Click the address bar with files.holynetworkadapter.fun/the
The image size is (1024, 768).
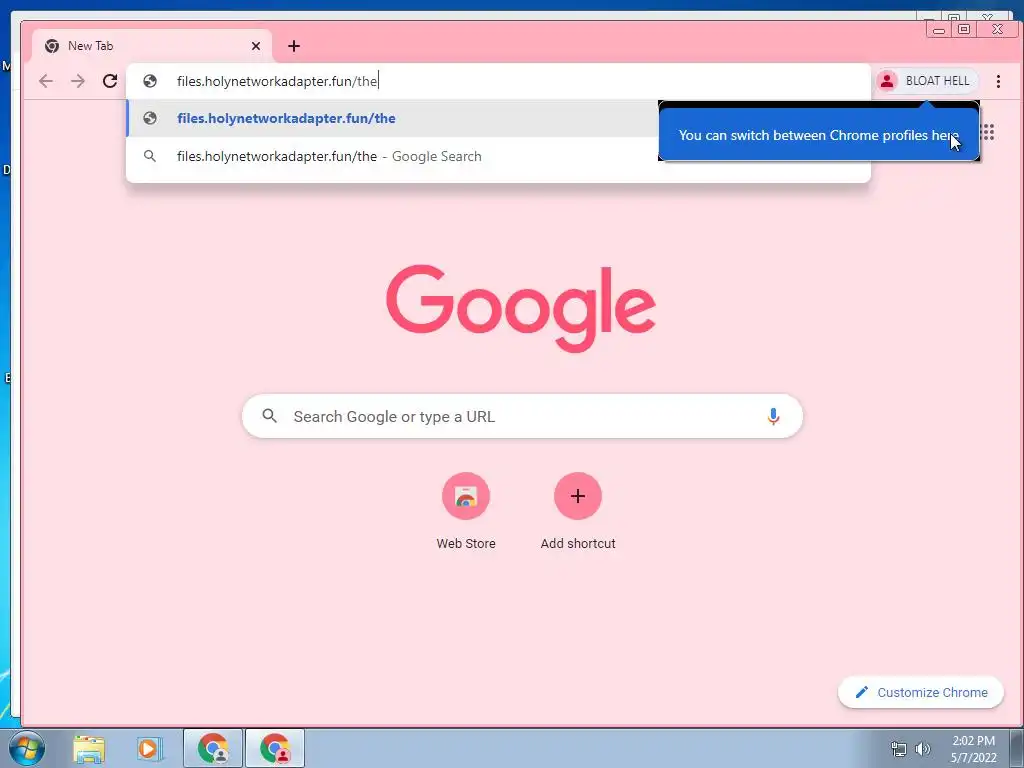[498, 81]
